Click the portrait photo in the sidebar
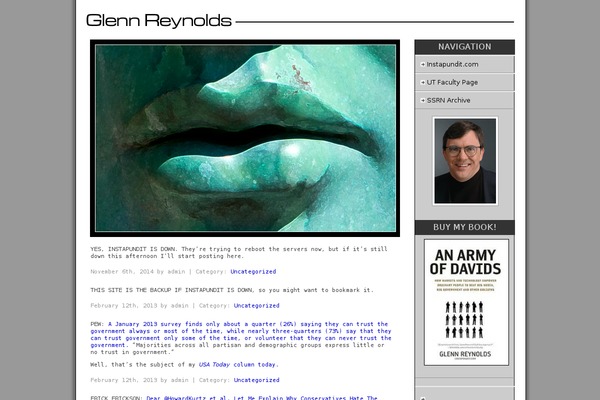The width and height of the screenshot is (600, 400). [x=464, y=161]
